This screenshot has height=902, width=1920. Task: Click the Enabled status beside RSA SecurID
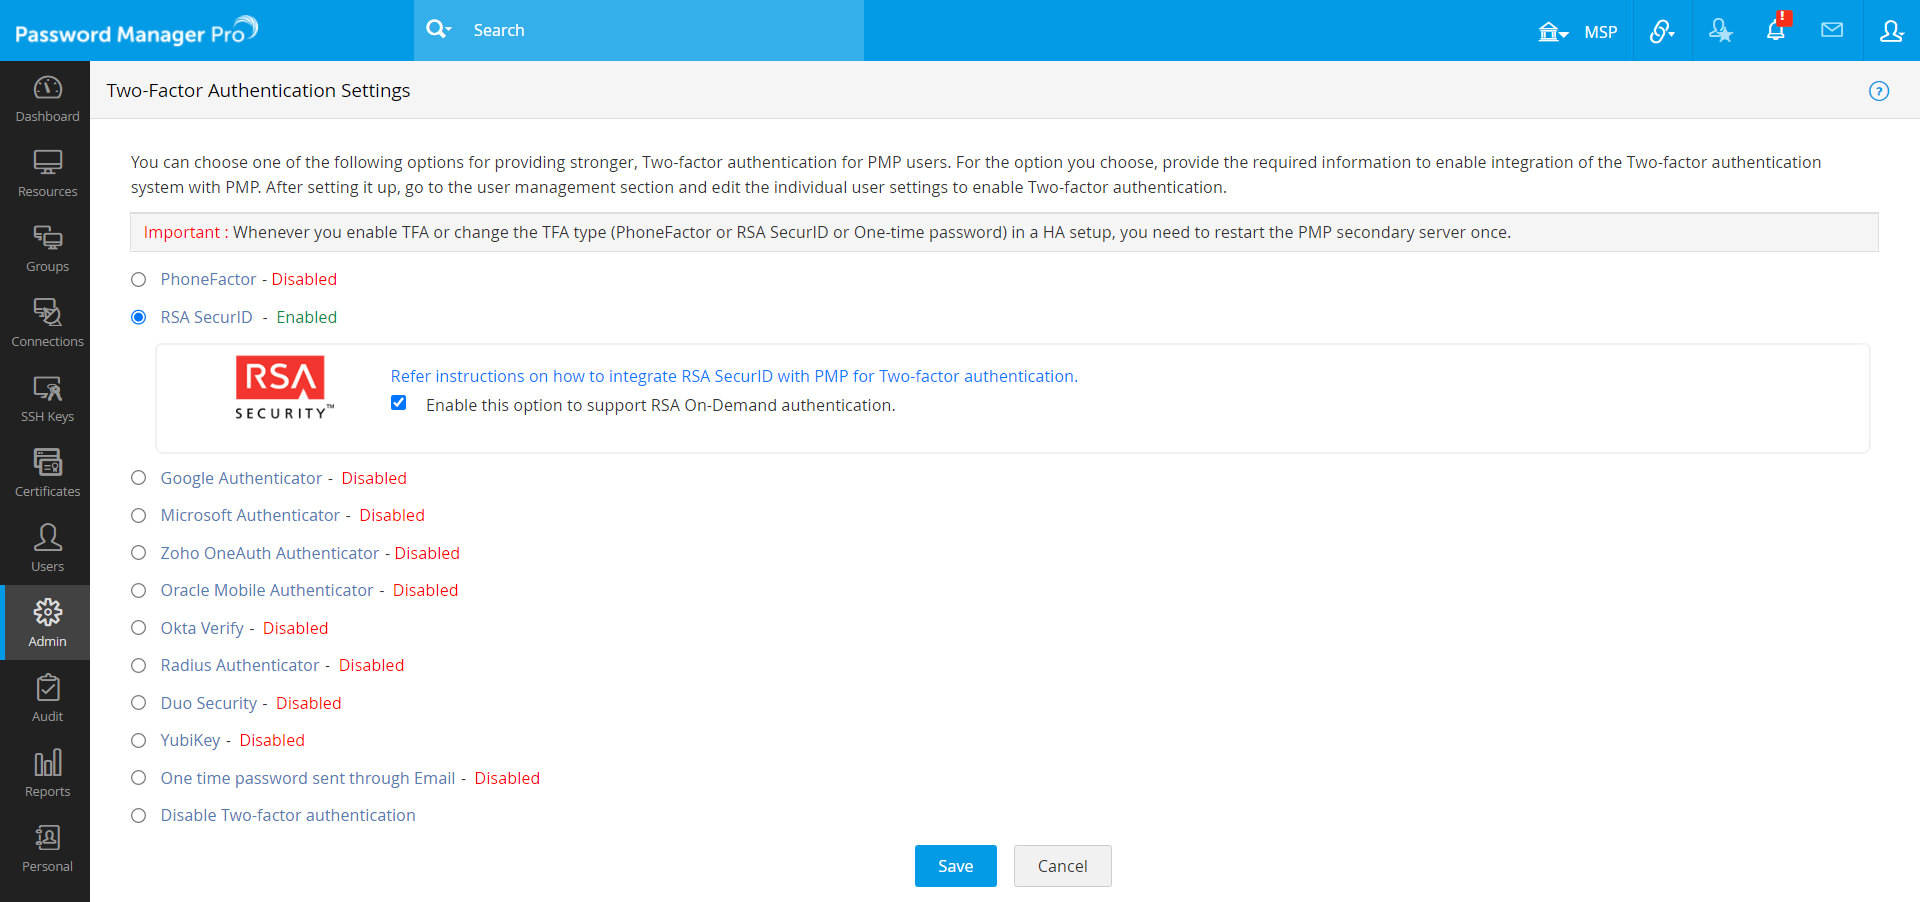(307, 317)
